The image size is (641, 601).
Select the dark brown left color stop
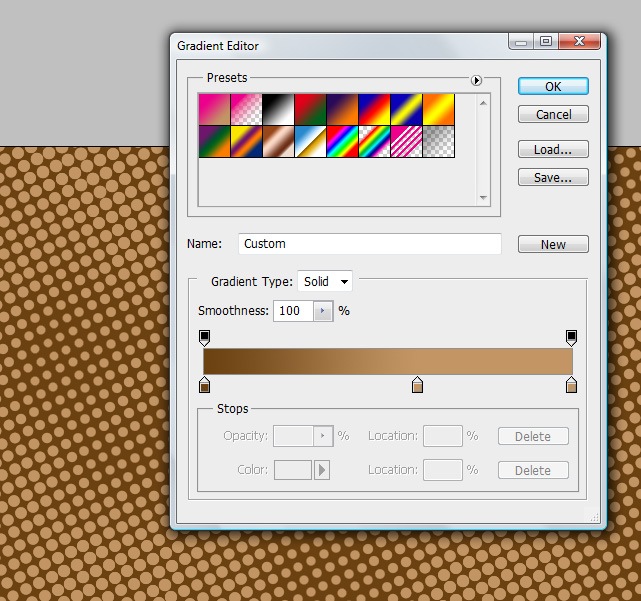pos(205,385)
